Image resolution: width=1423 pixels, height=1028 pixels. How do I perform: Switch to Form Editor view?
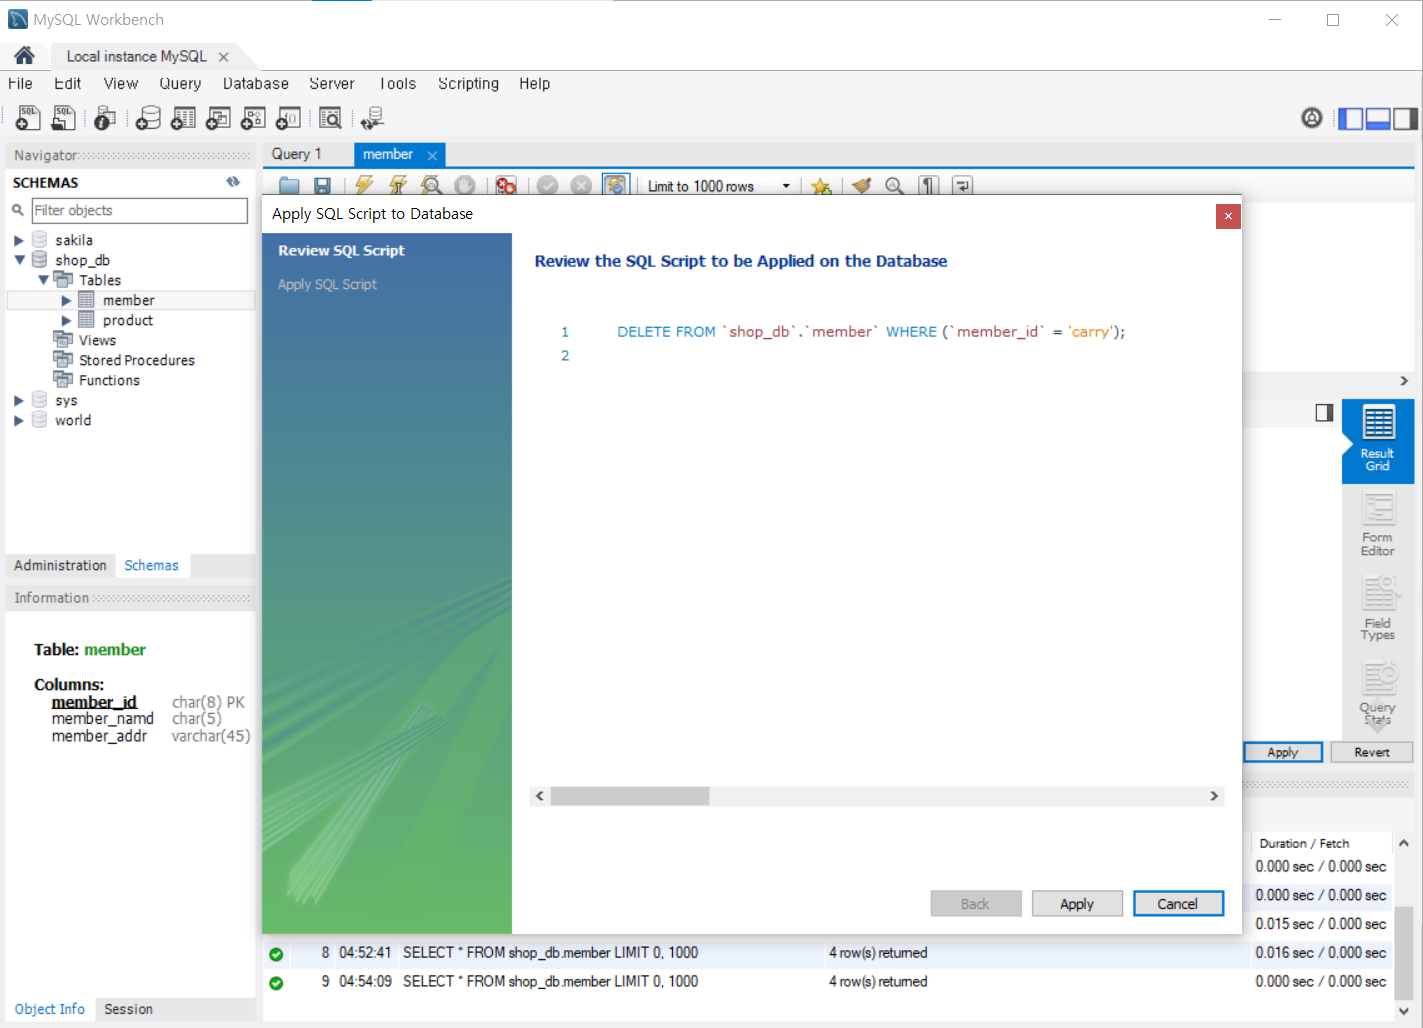1378,526
